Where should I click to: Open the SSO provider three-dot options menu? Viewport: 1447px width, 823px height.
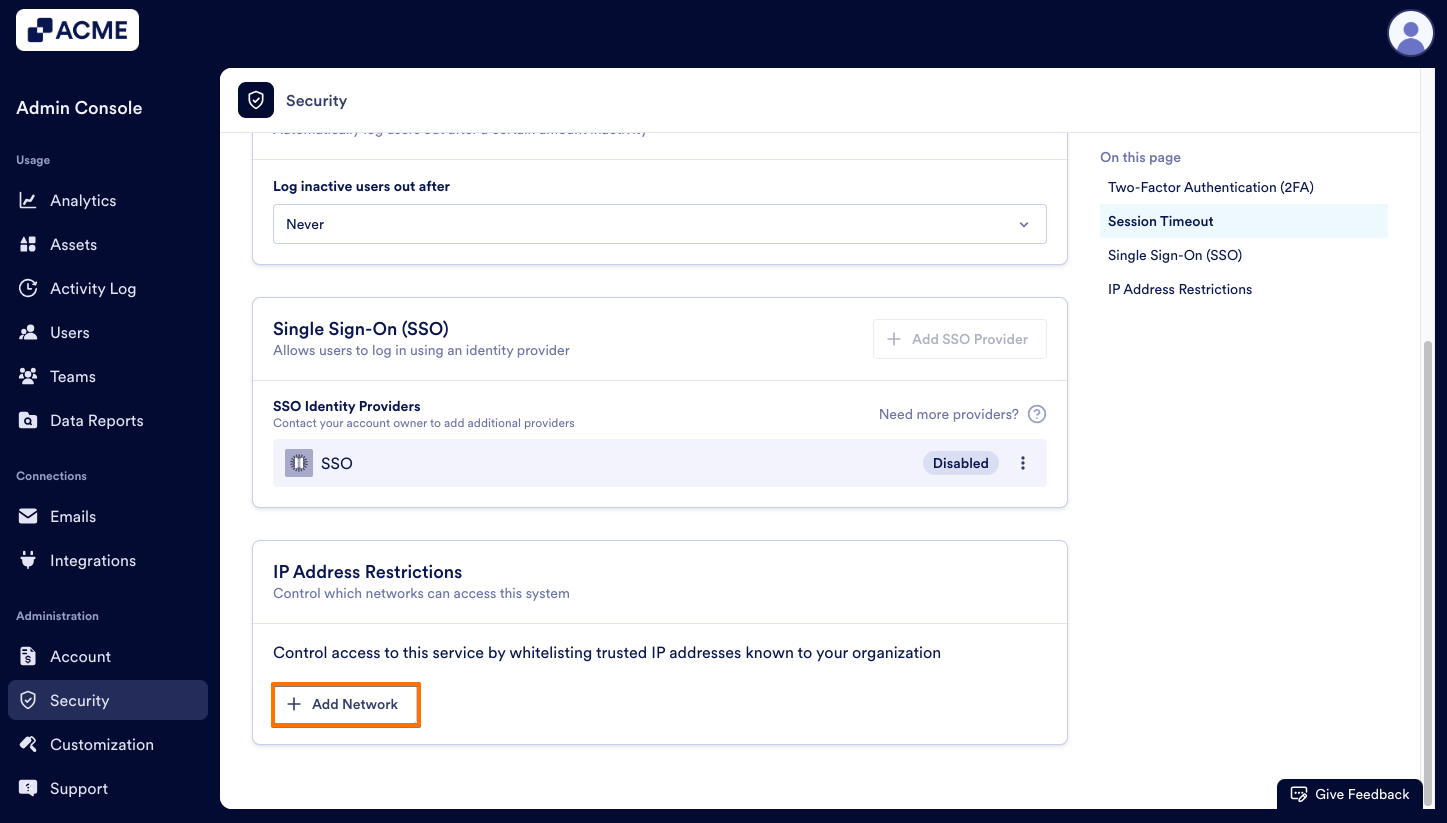coord(1022,463)
